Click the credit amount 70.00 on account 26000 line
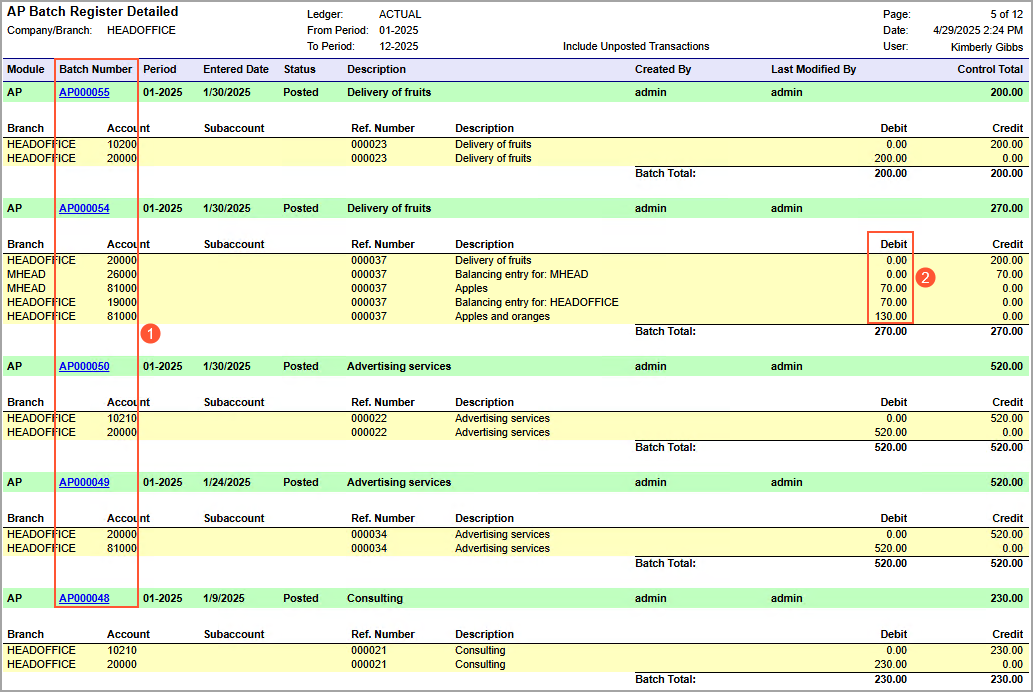 [x=1009, y=274]
